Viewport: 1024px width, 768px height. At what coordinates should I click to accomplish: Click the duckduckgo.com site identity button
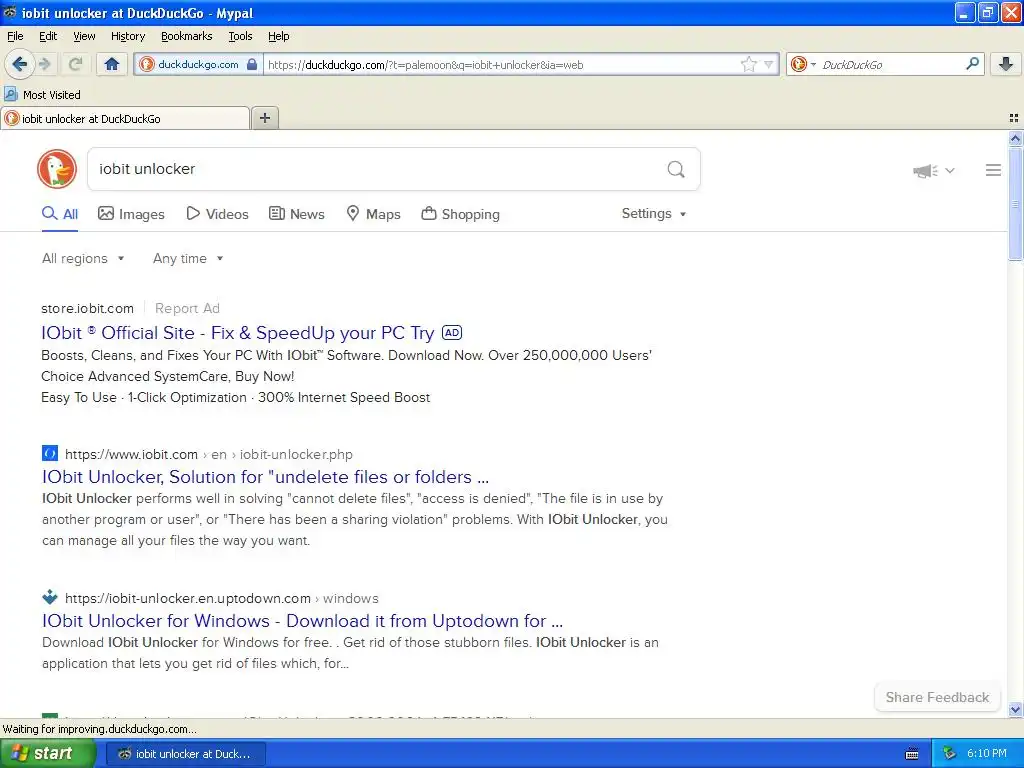point(199,64)
